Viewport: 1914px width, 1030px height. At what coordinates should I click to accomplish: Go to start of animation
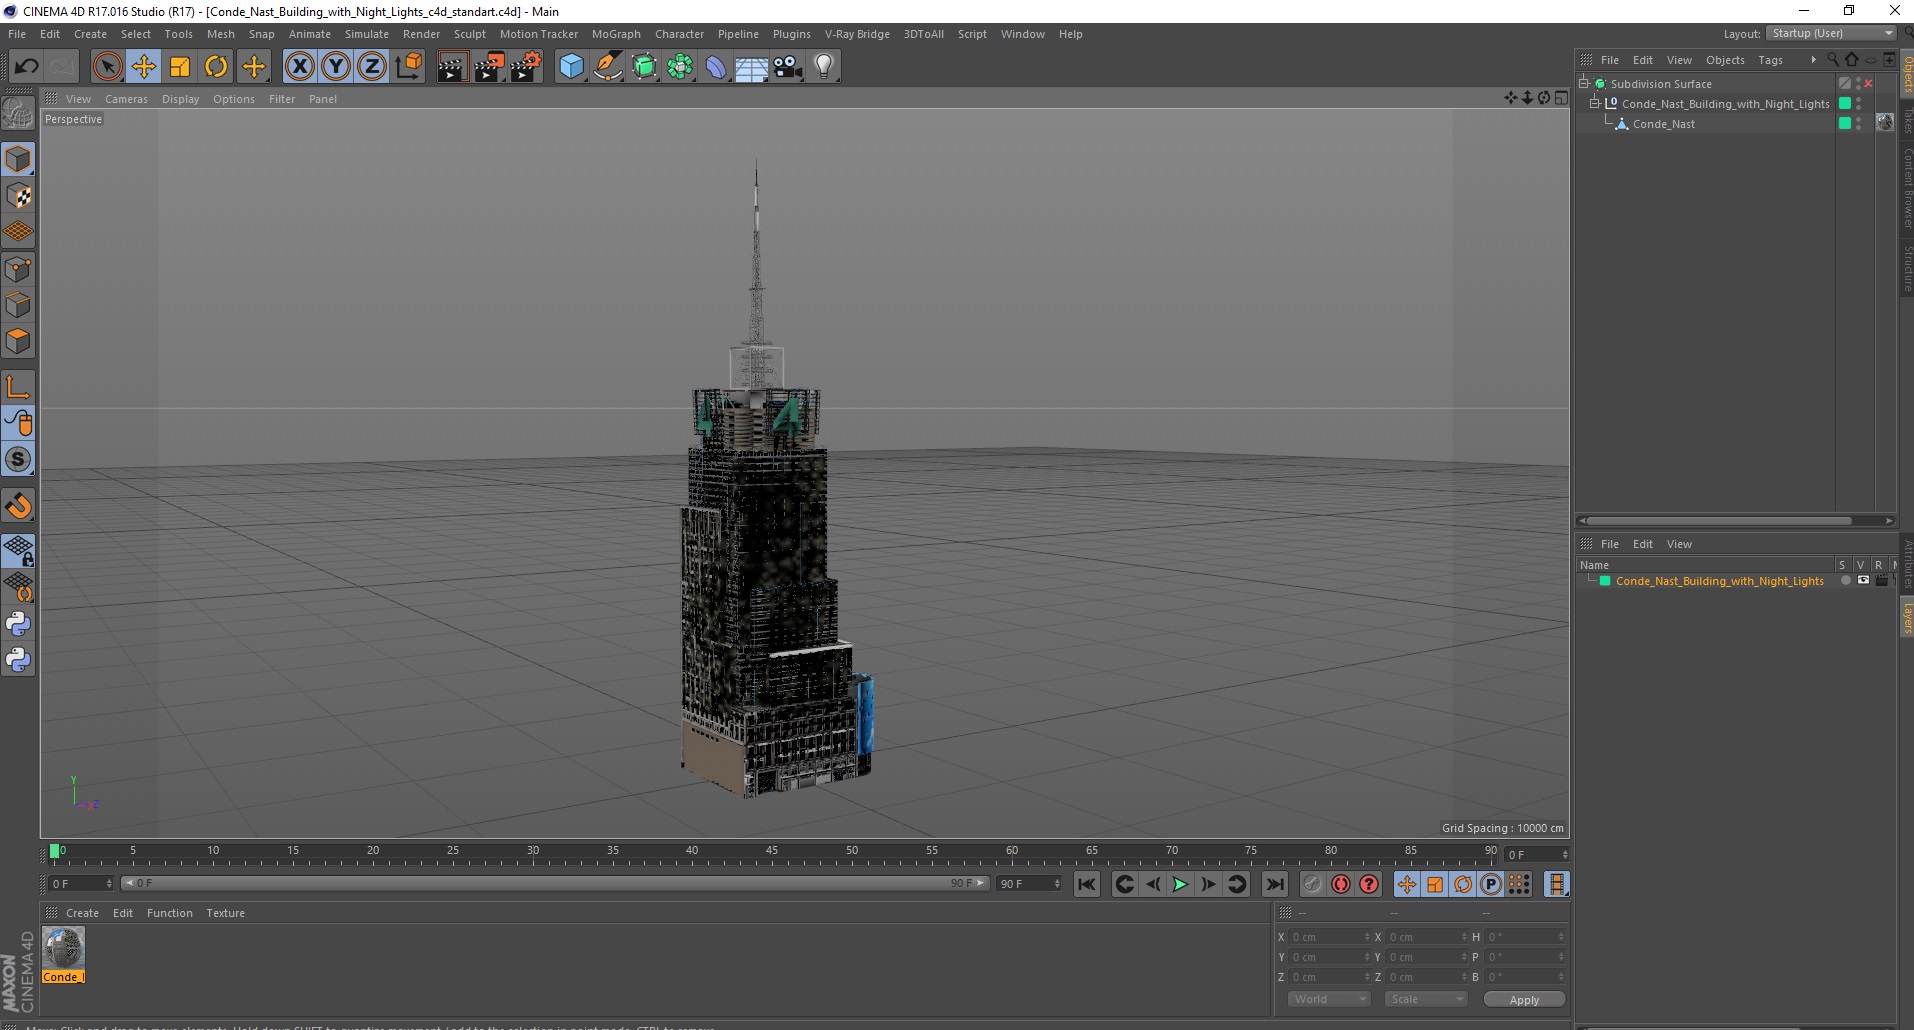pos(1087,884)
